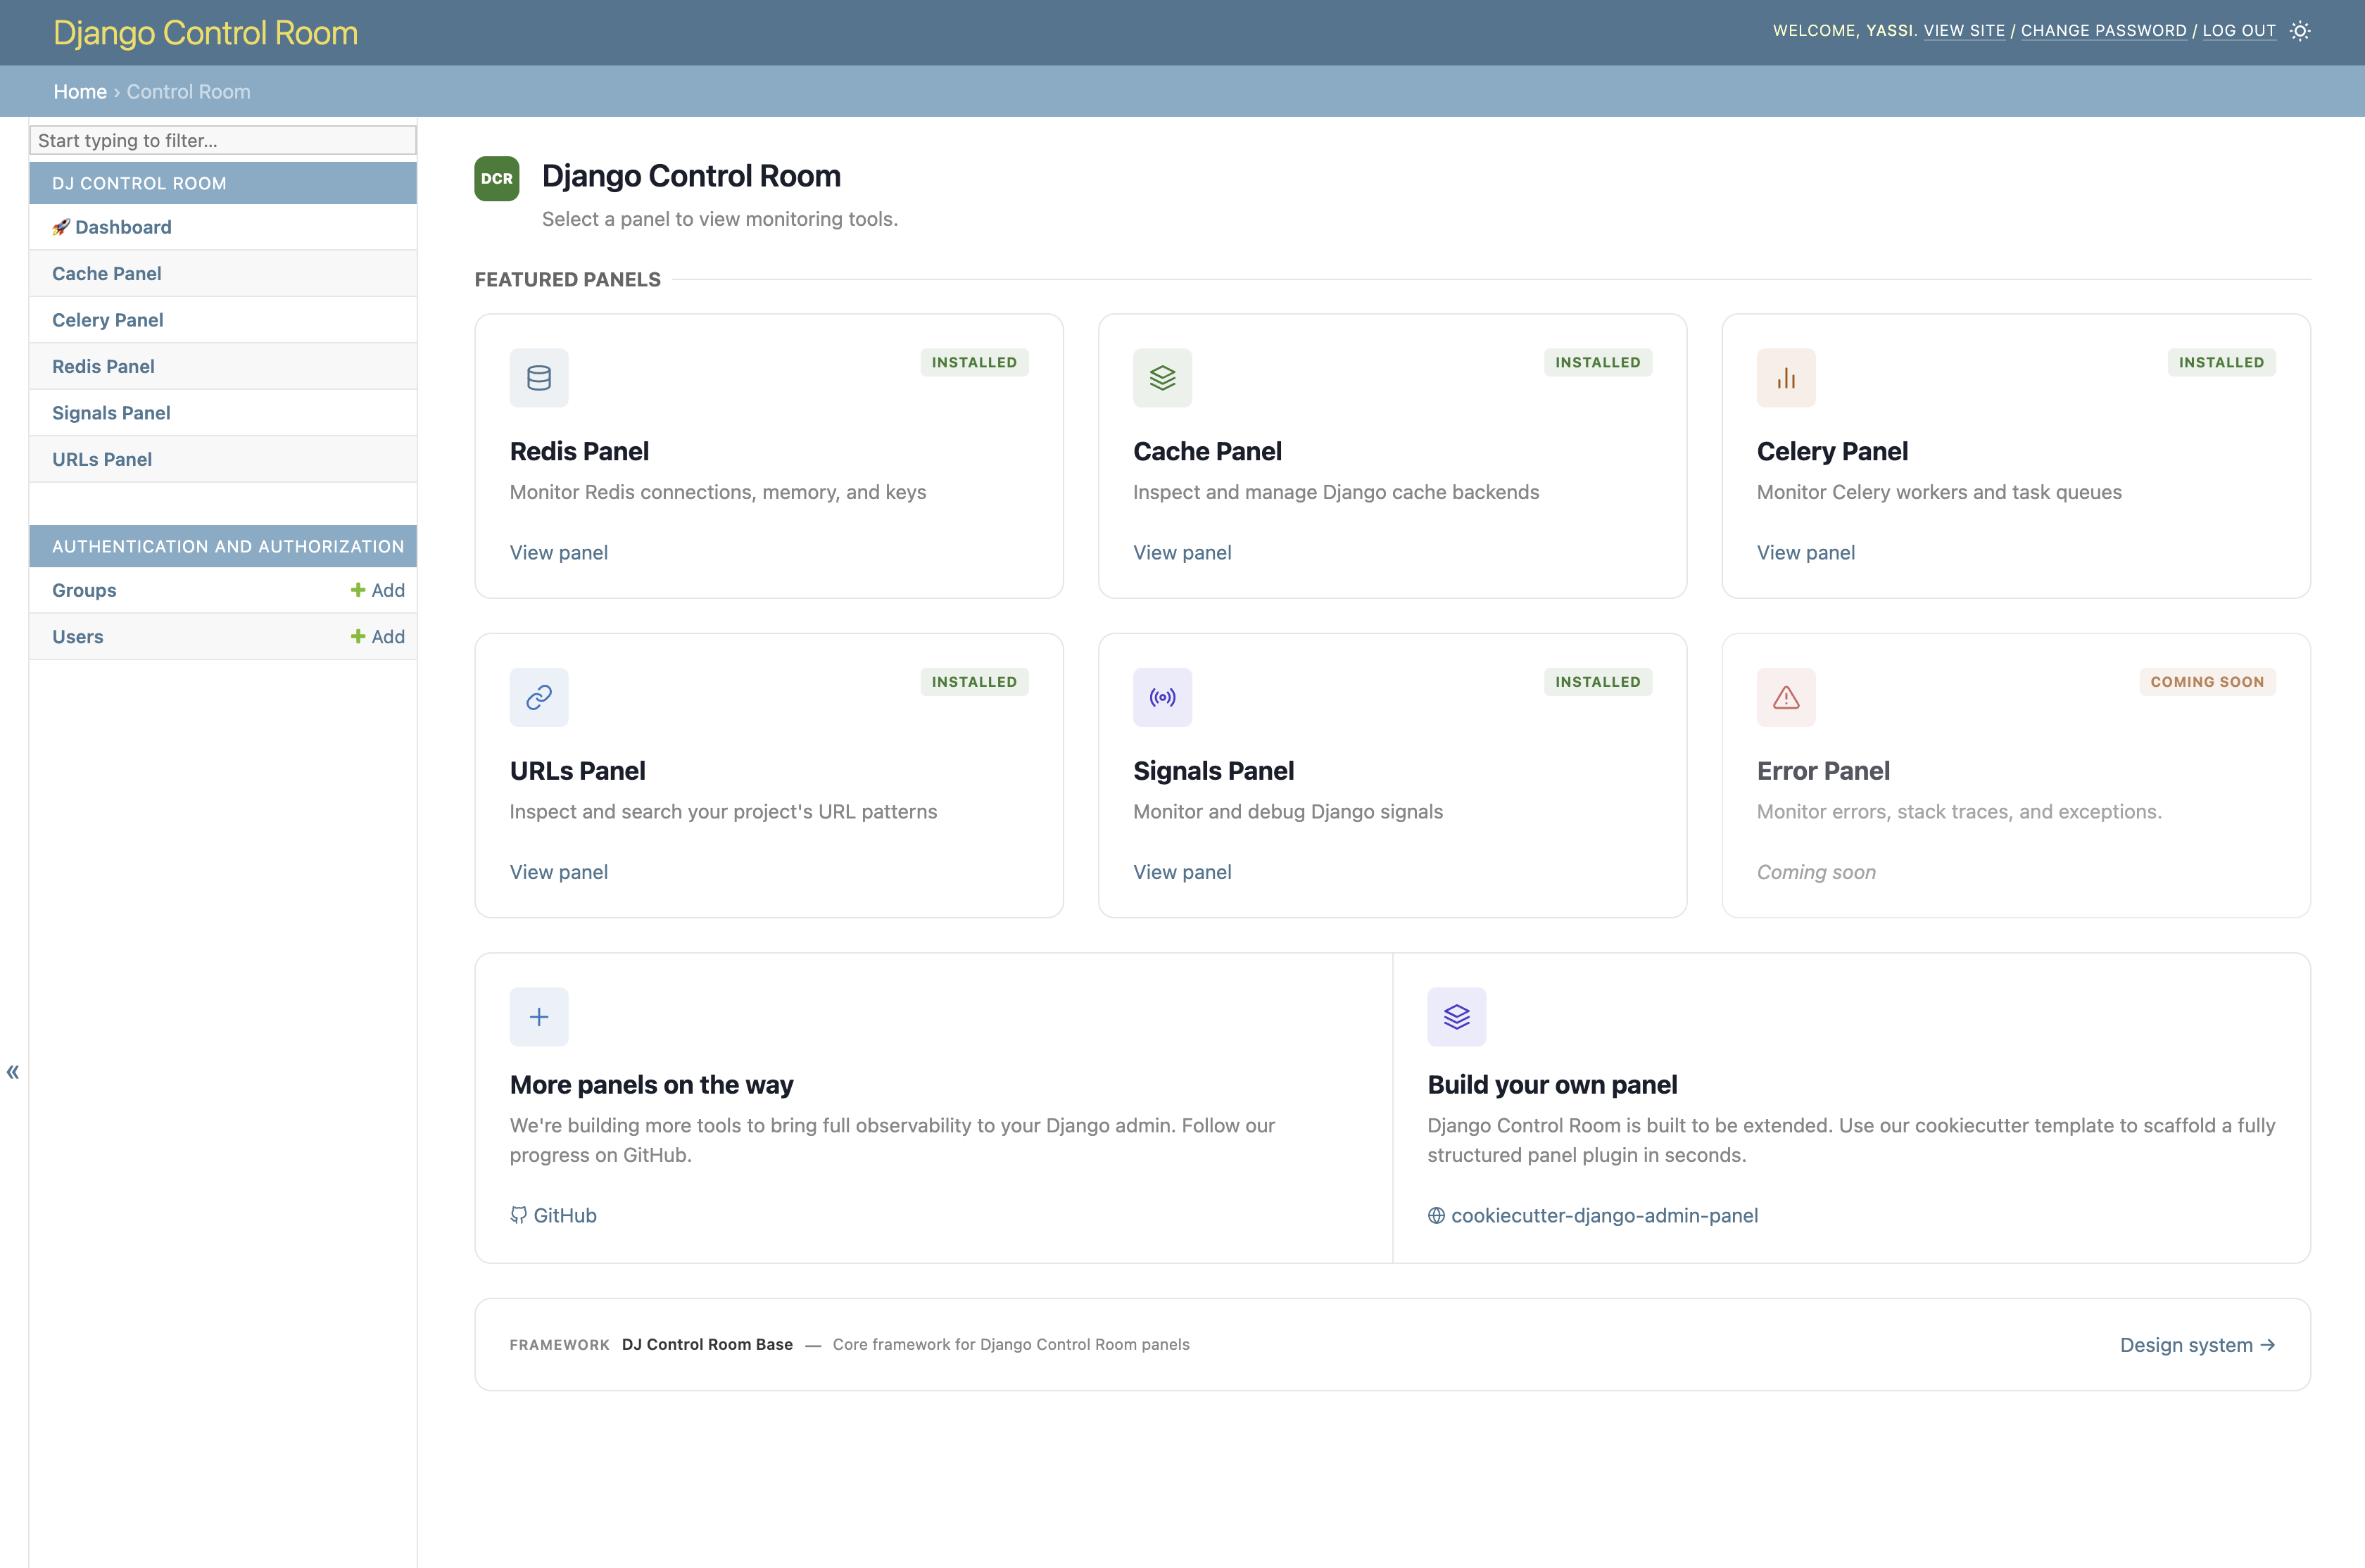The height and width of the screenshot is (1568, 2365).
Task: Click CHANGE PASSWORD in the header
Action: click(2104, 31)
